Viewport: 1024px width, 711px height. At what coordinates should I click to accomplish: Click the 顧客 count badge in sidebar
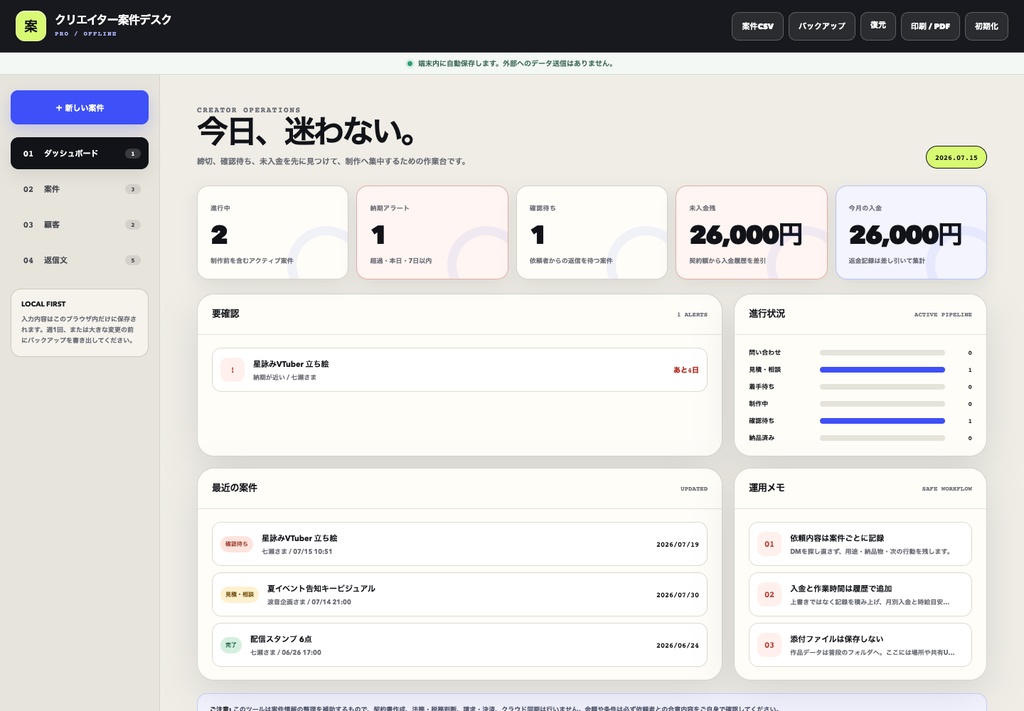133,225
